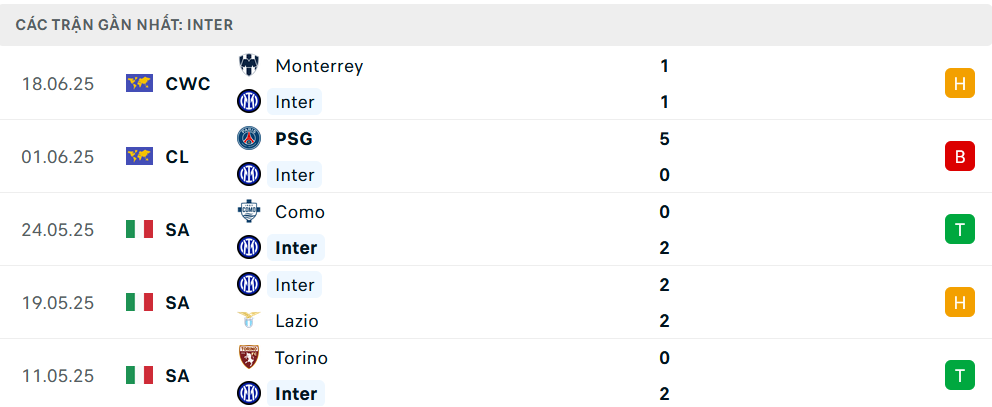Click the CWC competition label
Screen dimensions: 992x407
[188, 84]
